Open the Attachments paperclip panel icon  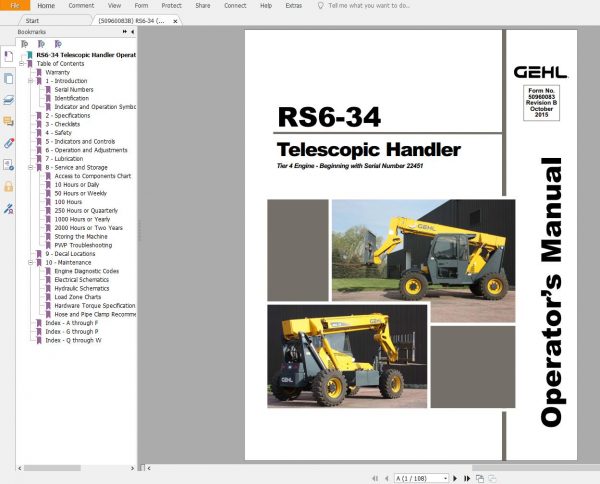pos(8,143)
